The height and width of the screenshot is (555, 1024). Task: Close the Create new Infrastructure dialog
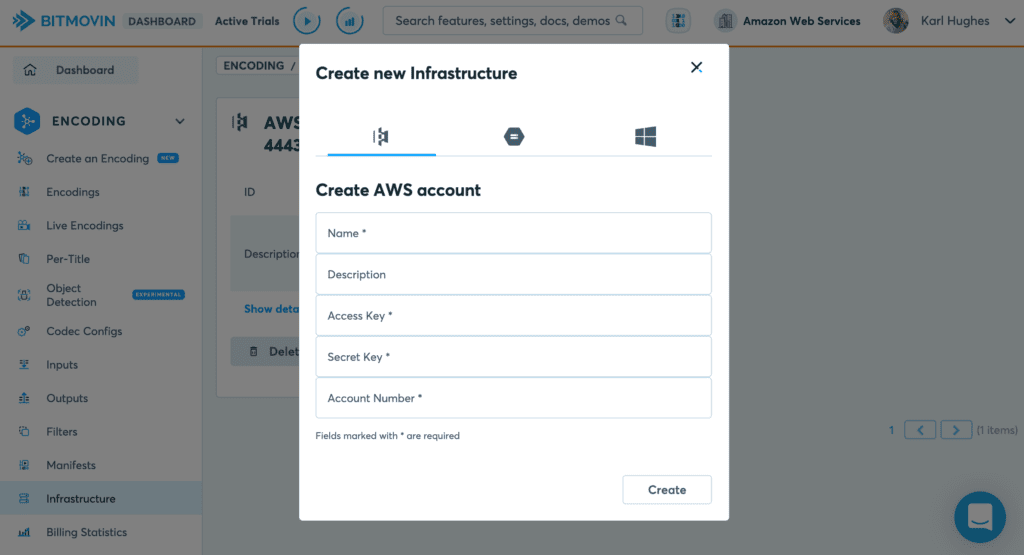[x=696, y=67]
